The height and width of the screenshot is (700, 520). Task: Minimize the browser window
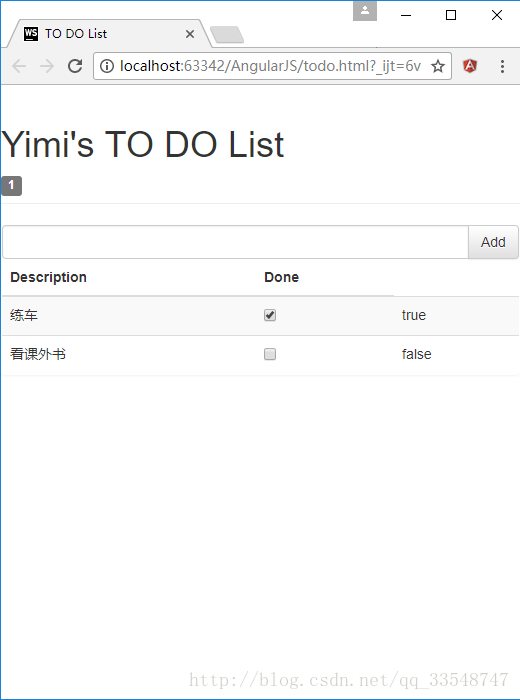coord(406,15)
